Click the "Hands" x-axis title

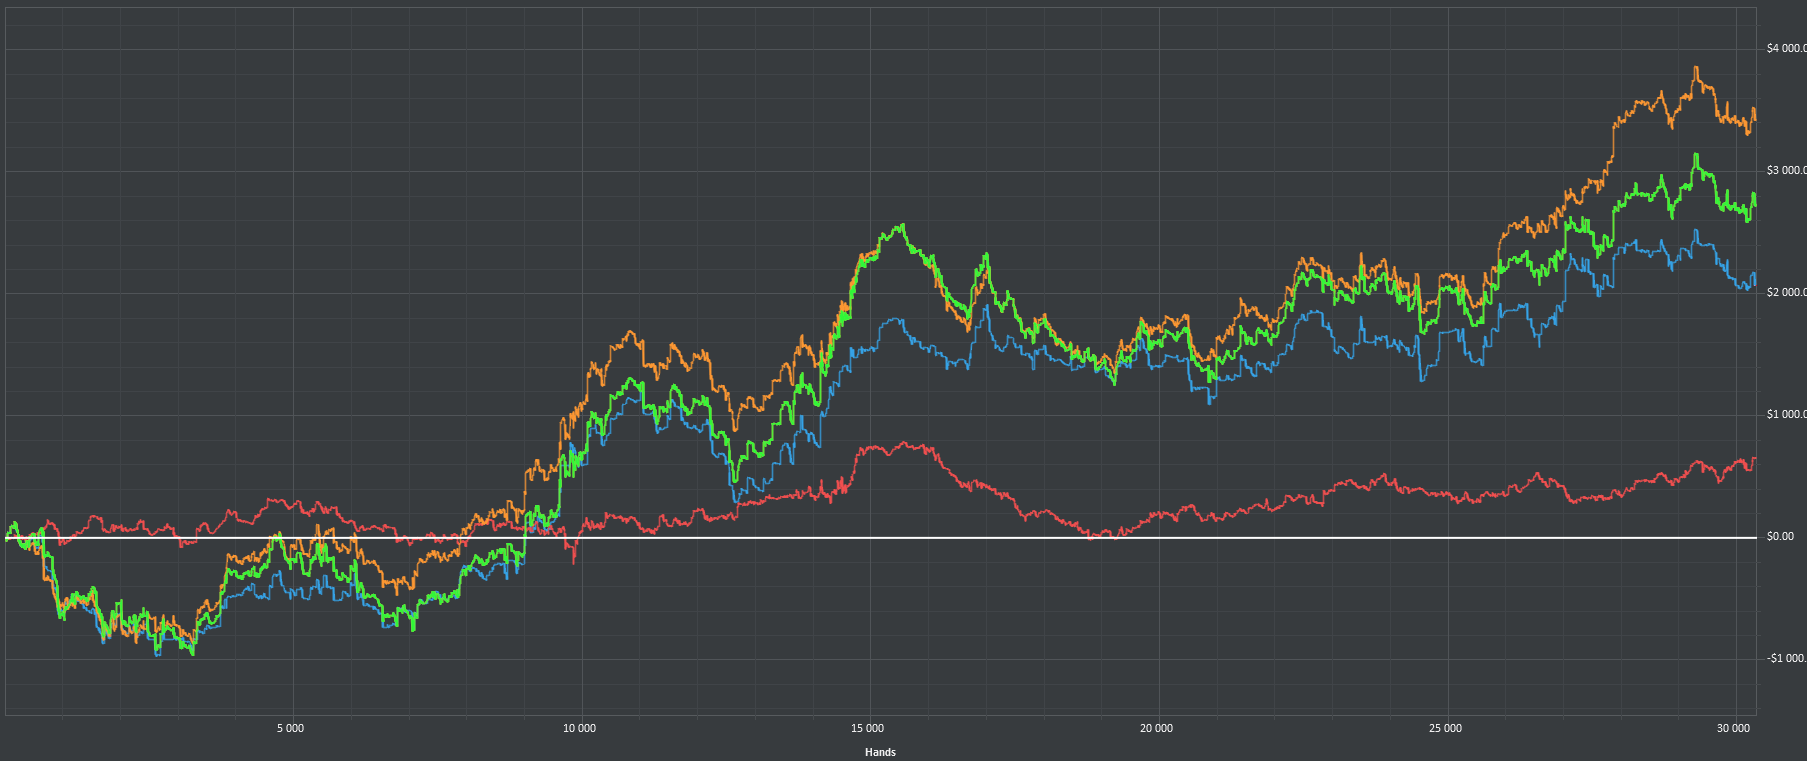pos(880,752)
